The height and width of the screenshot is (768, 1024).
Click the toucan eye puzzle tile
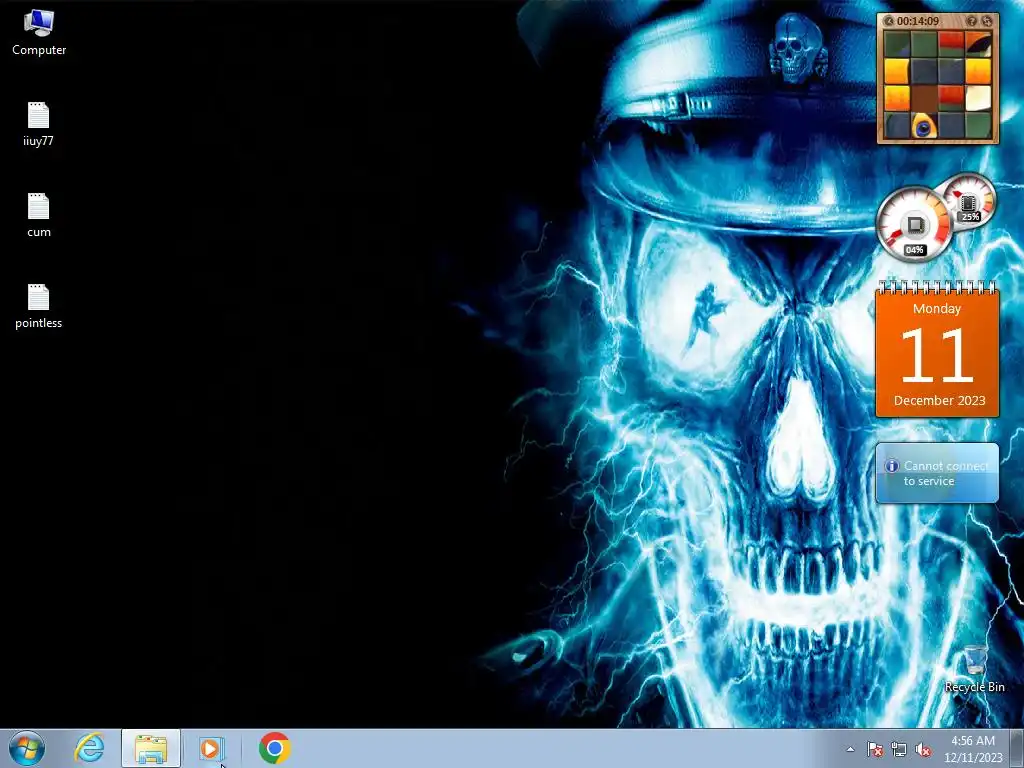coord(924,125)
